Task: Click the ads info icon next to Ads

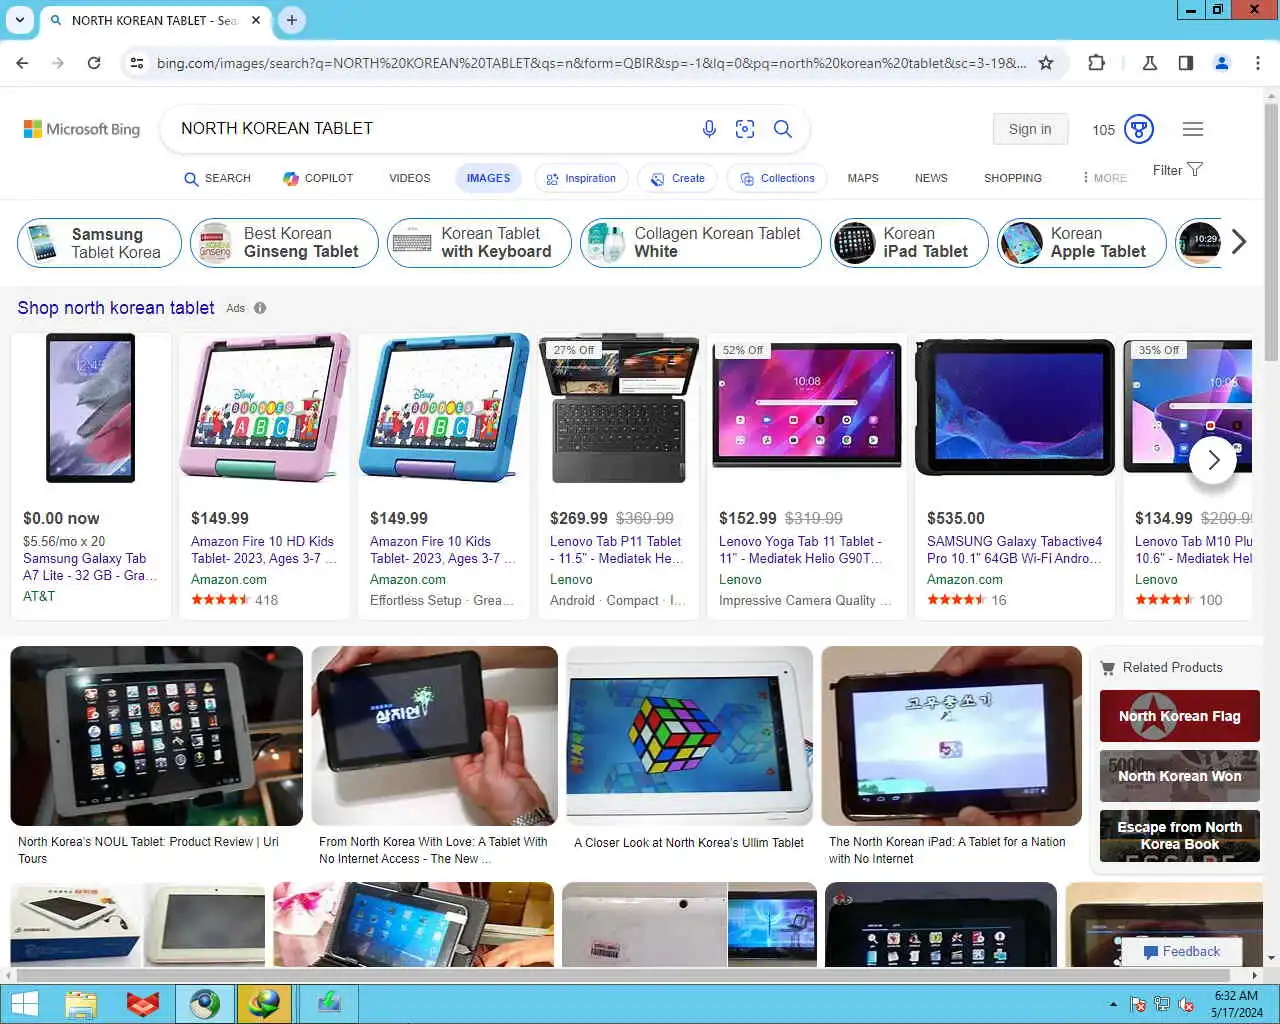Action: pos(260,308)
